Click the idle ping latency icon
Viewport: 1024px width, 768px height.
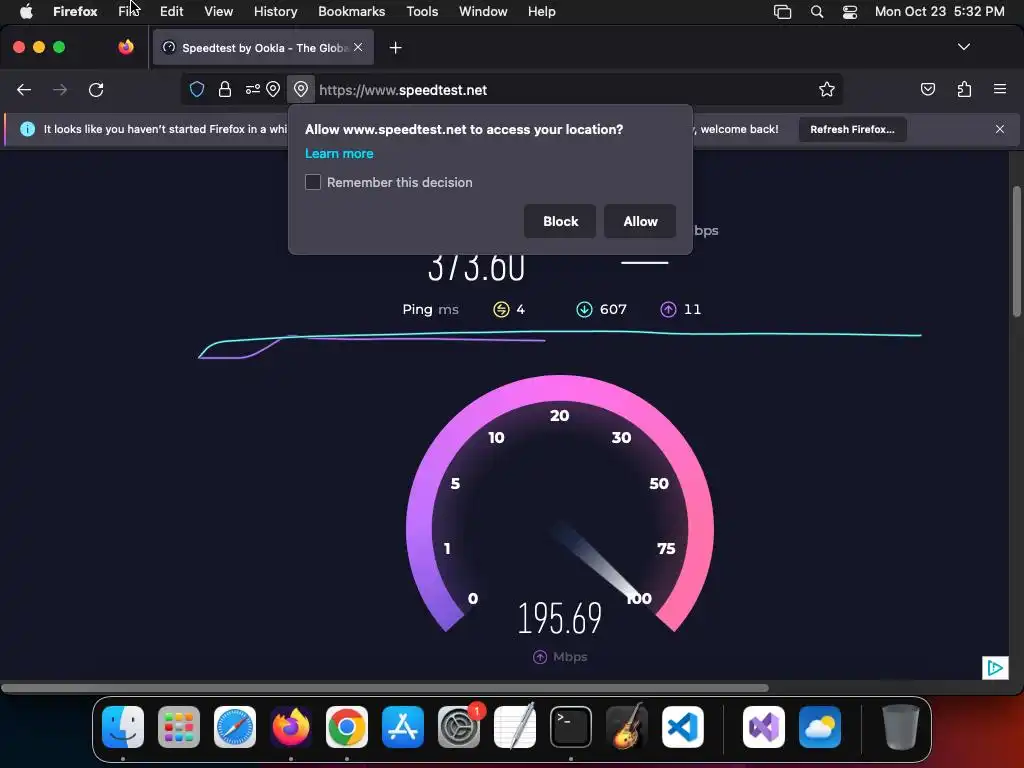click(x=501, y=310)
